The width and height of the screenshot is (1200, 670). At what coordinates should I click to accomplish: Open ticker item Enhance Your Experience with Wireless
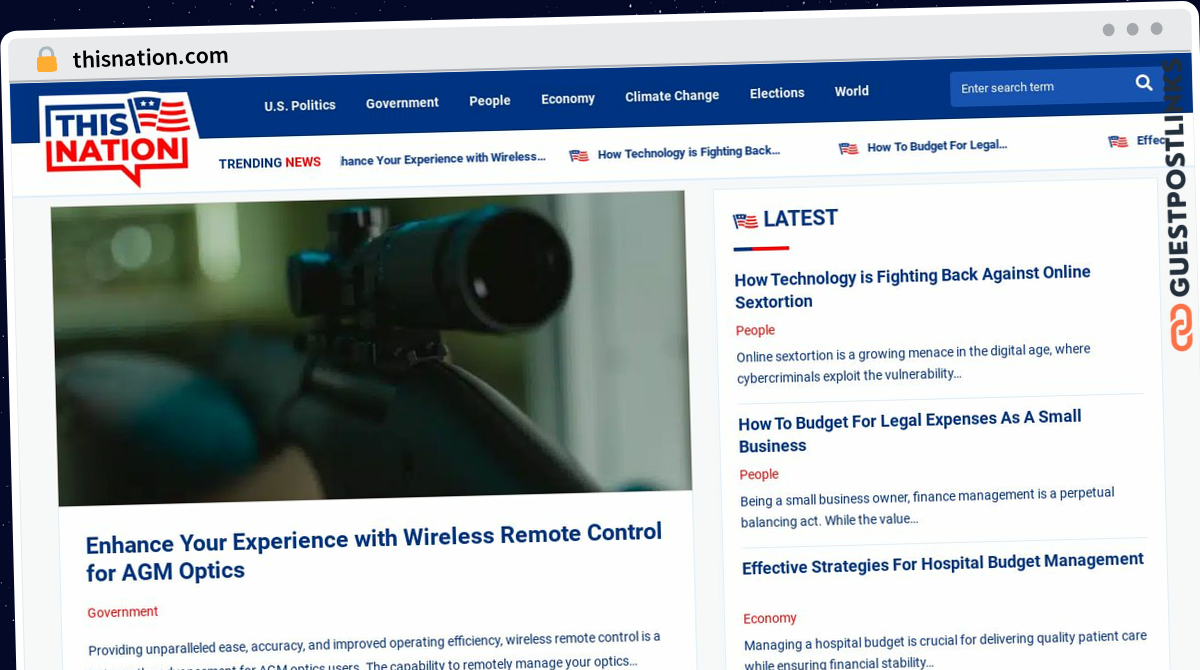(x=443, y=158)
